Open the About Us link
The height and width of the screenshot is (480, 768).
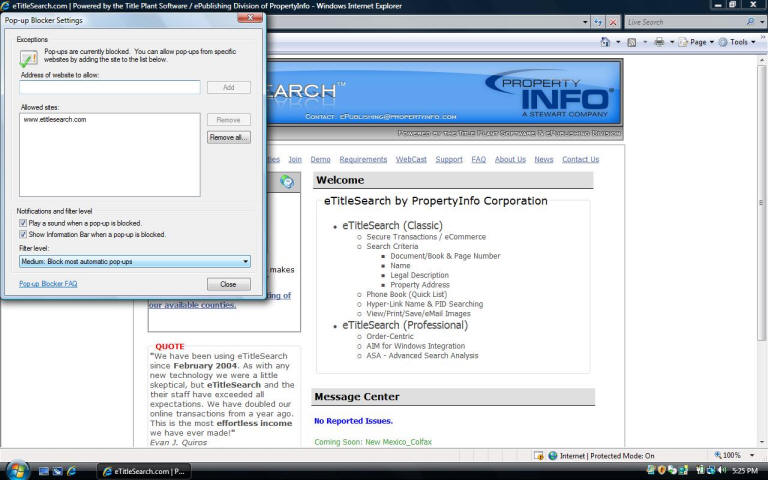[510, 160]
